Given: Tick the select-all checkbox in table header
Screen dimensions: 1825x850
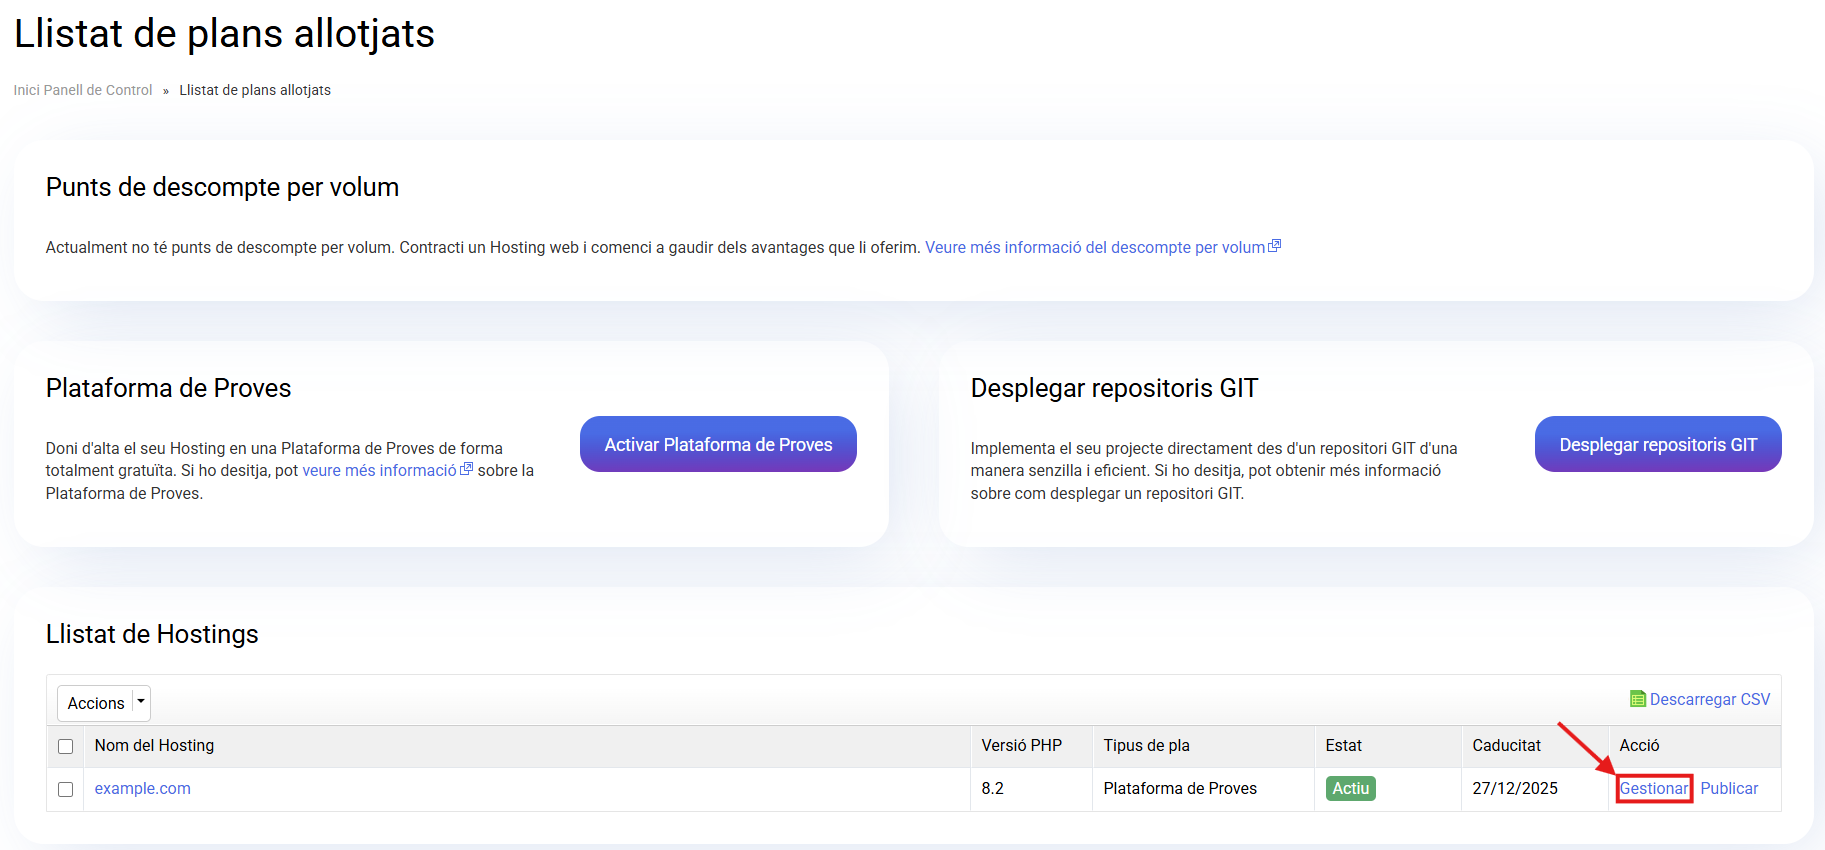Looking at the screenshot, I should point(66,746).
